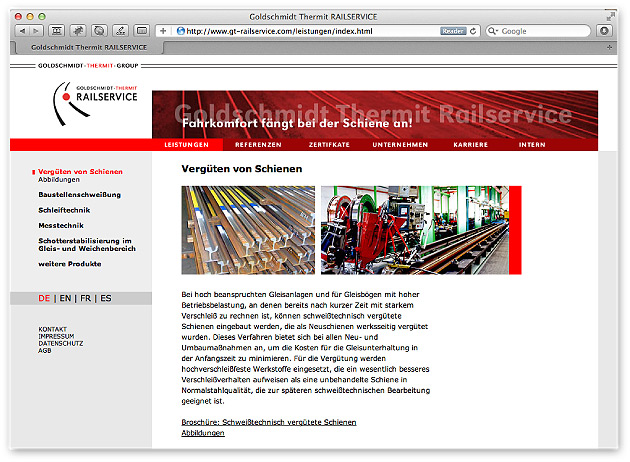This screenshot has width=630, height=462.
Task: Open the DATENSCHUTZ link
Action: pyautogui.click(x=61, y=343)
